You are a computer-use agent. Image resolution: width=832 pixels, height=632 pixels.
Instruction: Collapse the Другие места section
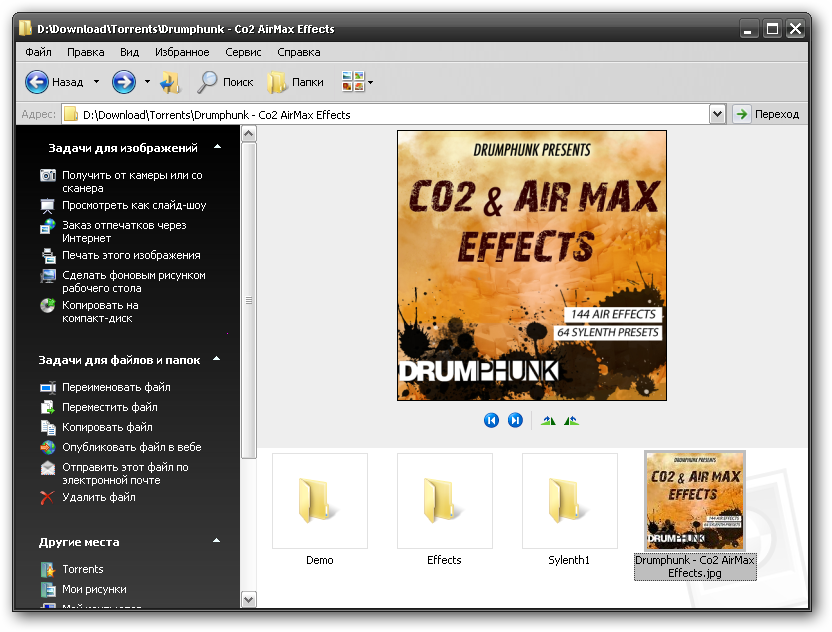(x=216, y=541)
